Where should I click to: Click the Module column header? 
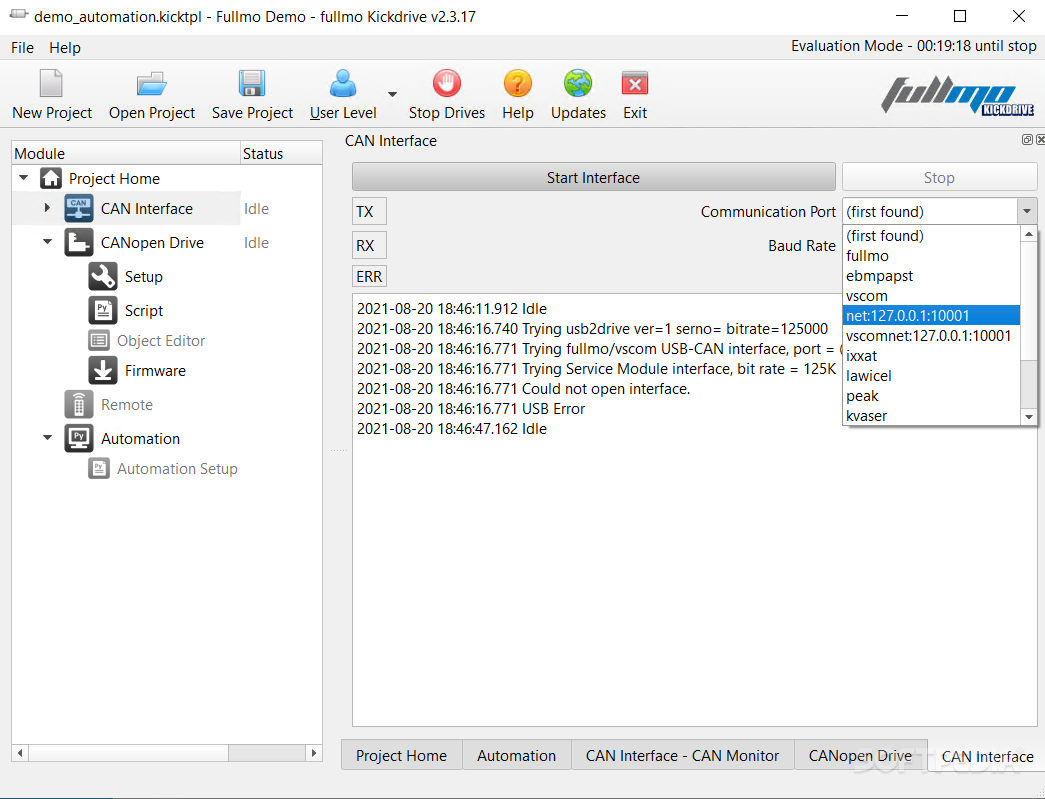[x=126, y=153]
